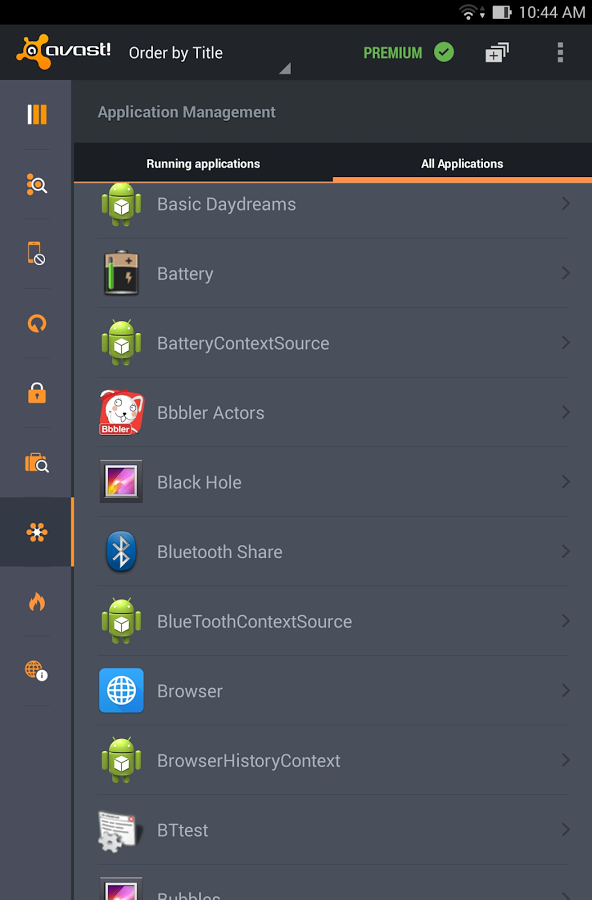Image resolution: width=592 pixels, height=900 pixels.
Task: Open the virus scanner sidebar icon
Action: click(37, 185)
